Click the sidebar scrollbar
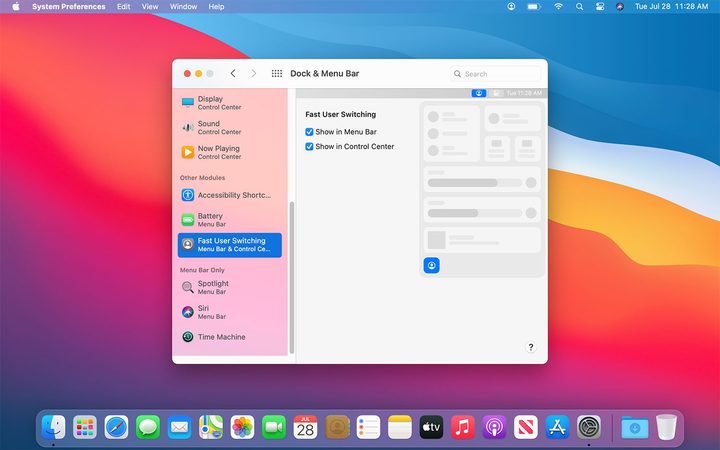The width and height of the screenshot is (720, 450). 292,277
